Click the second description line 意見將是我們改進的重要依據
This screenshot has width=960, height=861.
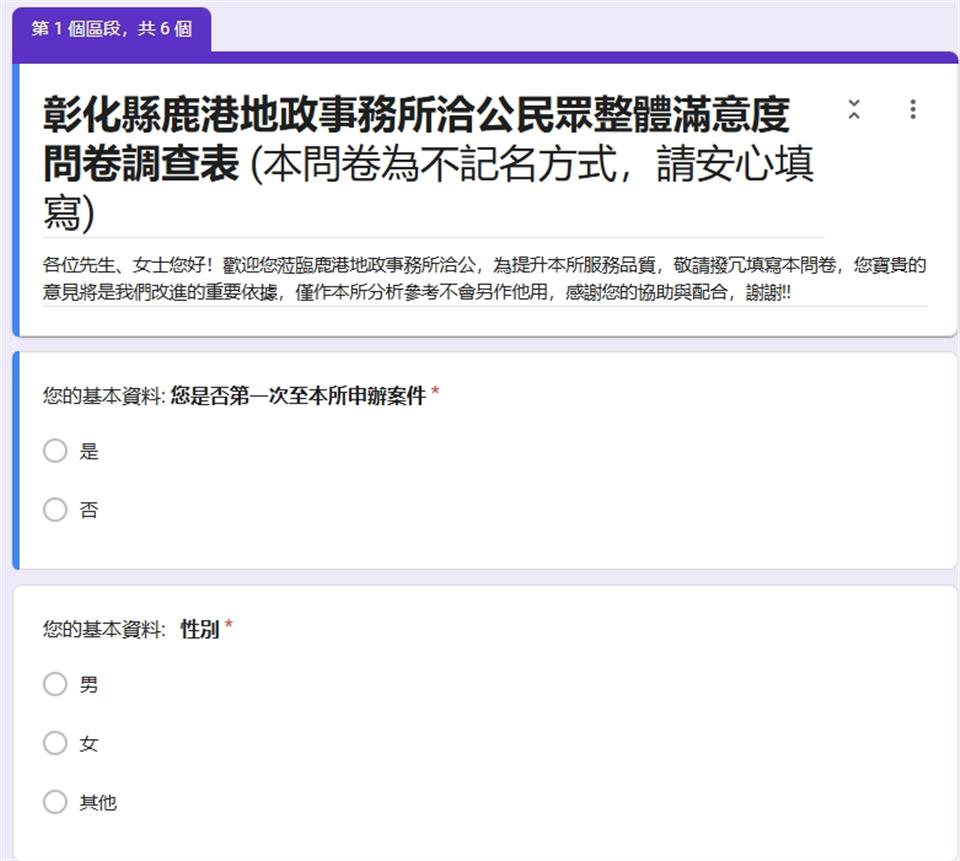coord(416,292)
